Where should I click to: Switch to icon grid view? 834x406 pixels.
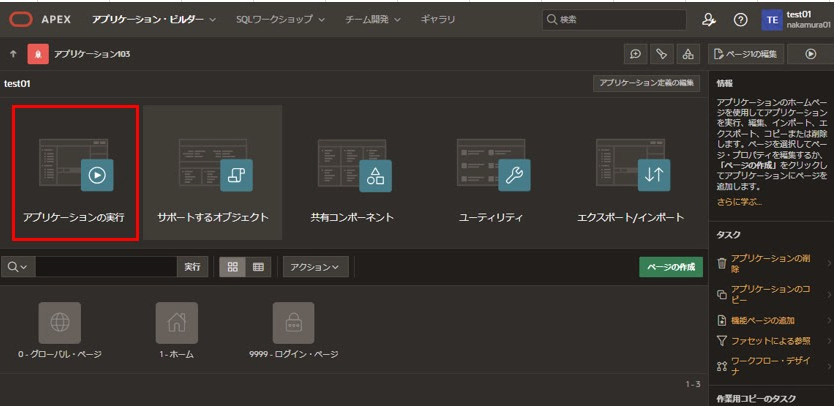231,267
